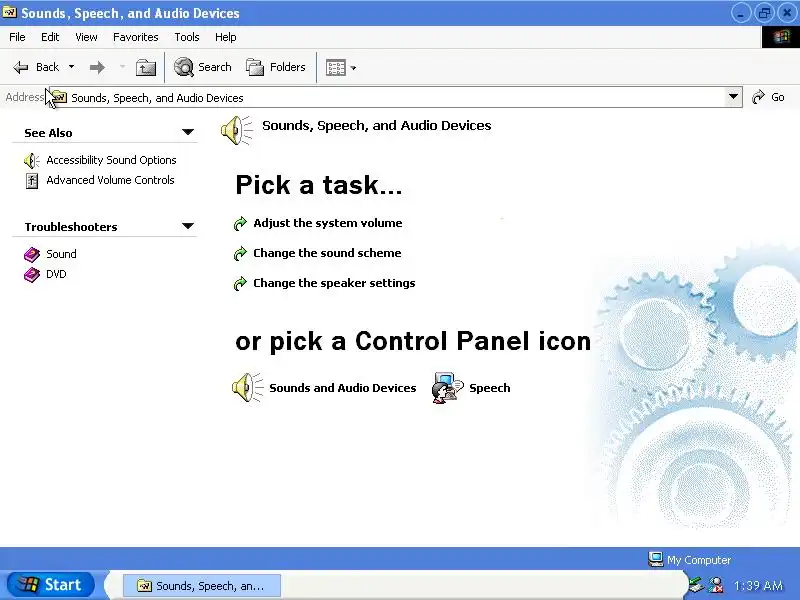This screenshot has height=600, width=800.
Task: Open Advanced Volume Controls link
Action: point(110,180)
